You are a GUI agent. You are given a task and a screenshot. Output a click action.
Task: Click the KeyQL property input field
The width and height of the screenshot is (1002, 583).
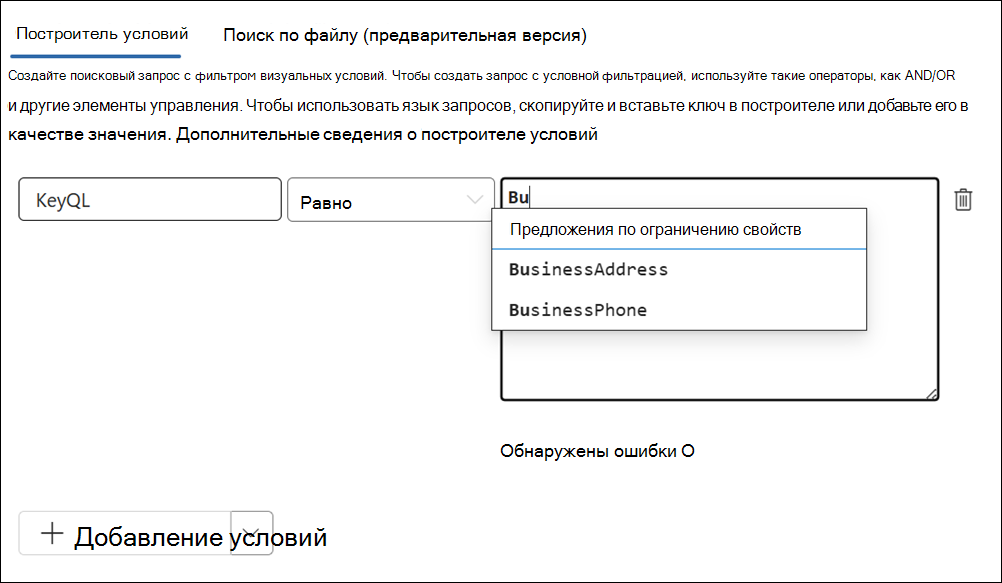[x=150, y=200]
